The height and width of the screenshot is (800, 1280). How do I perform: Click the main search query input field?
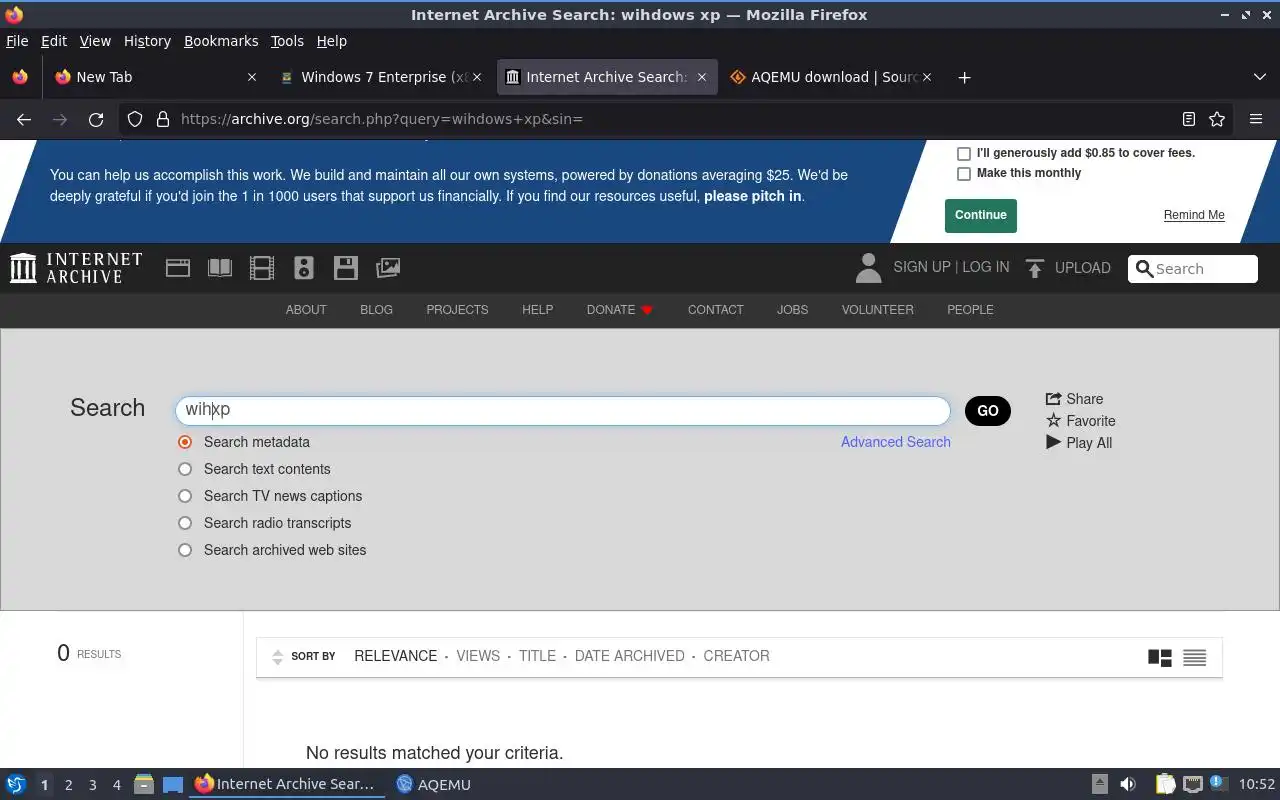tap(563, 410)
